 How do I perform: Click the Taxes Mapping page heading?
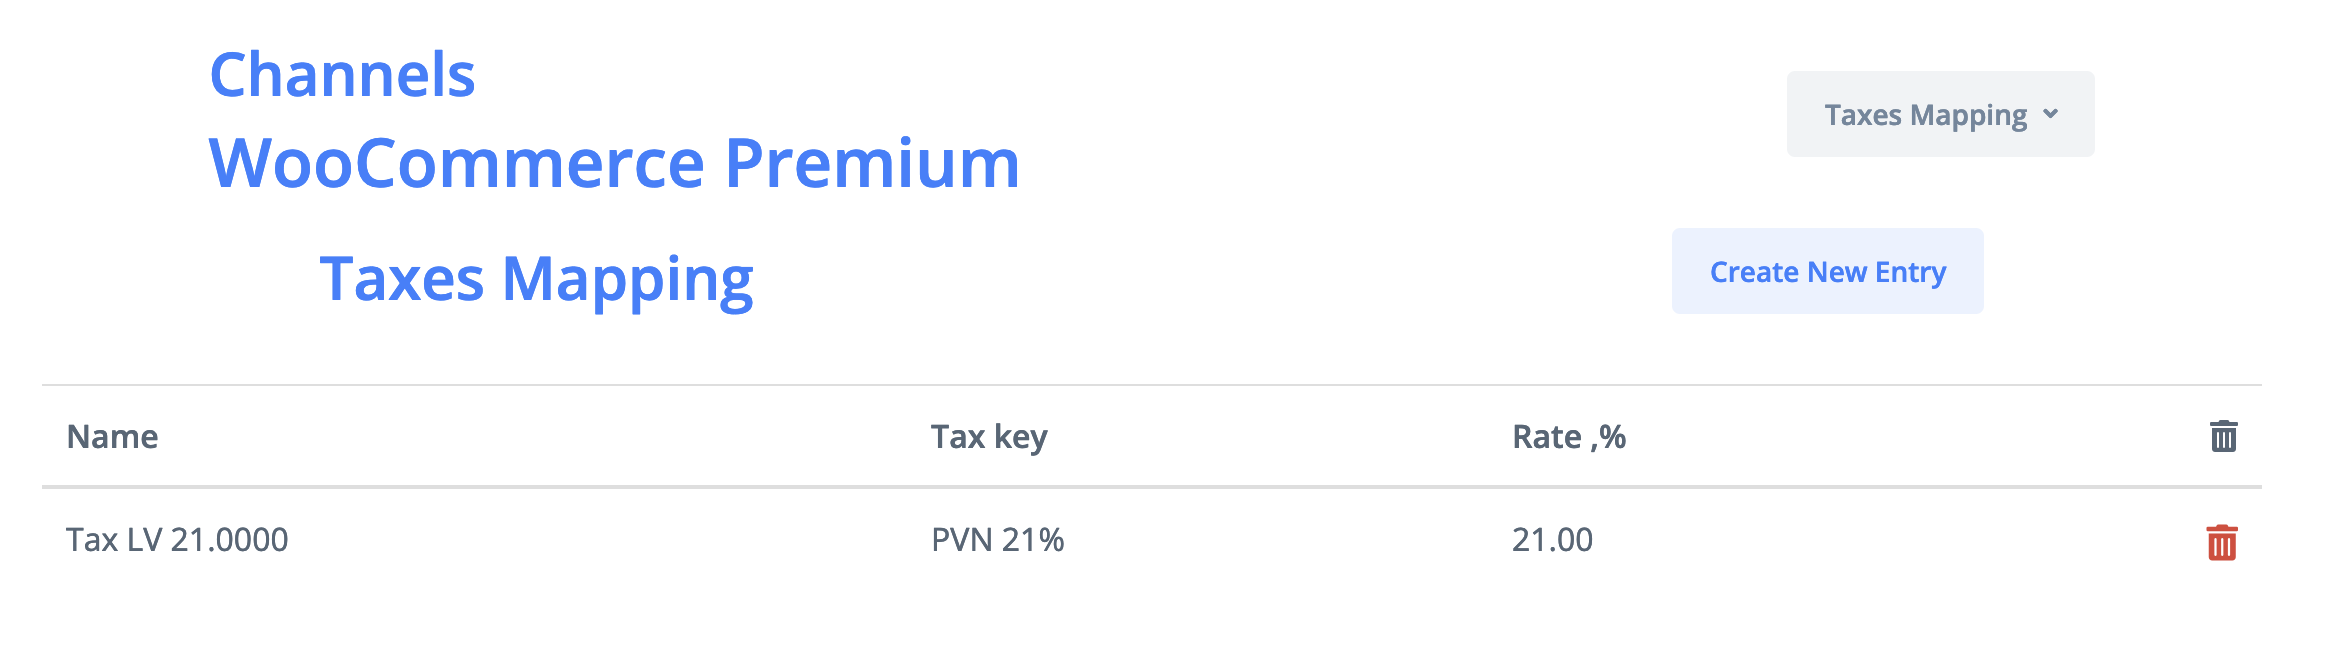(536, 279)
